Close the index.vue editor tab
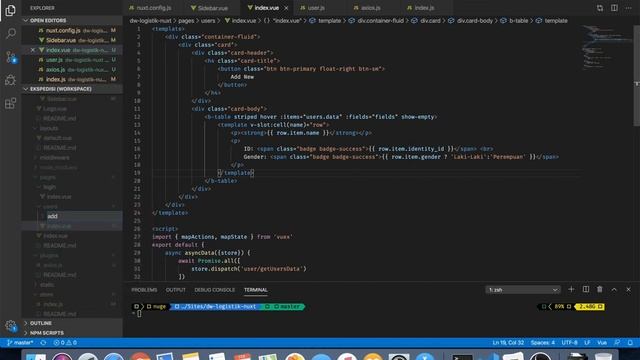This screenshot has width=640, height=360. pyautogui.click(x=286, y=8)
